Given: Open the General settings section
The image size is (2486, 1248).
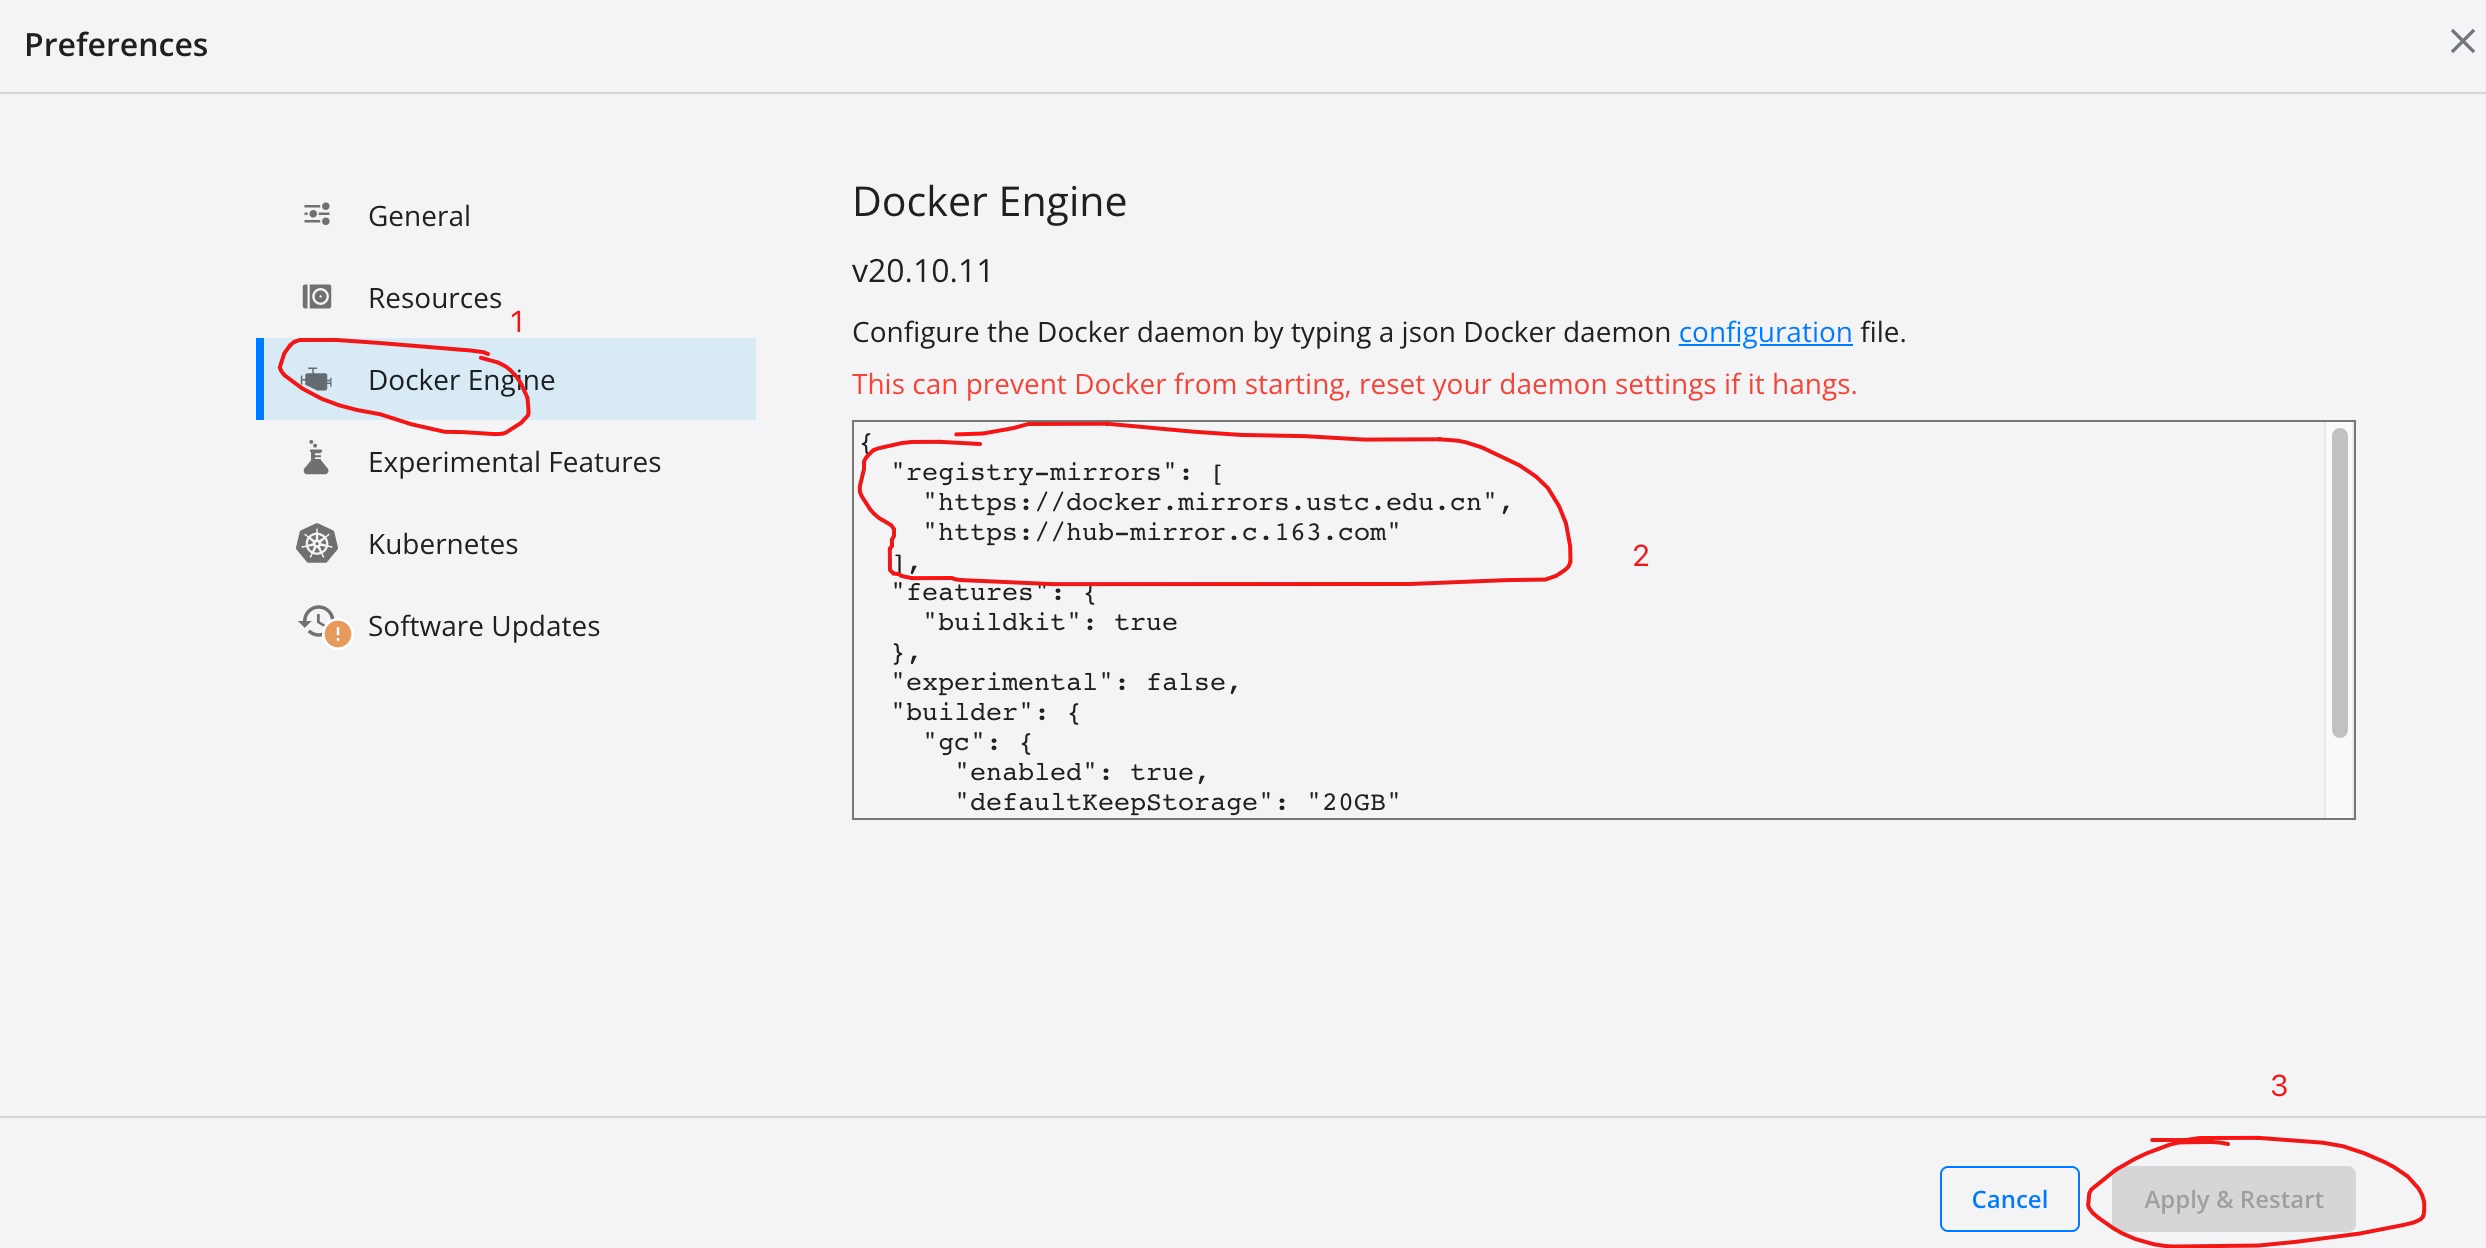Looking at the screenshot, I should point(419,216).
